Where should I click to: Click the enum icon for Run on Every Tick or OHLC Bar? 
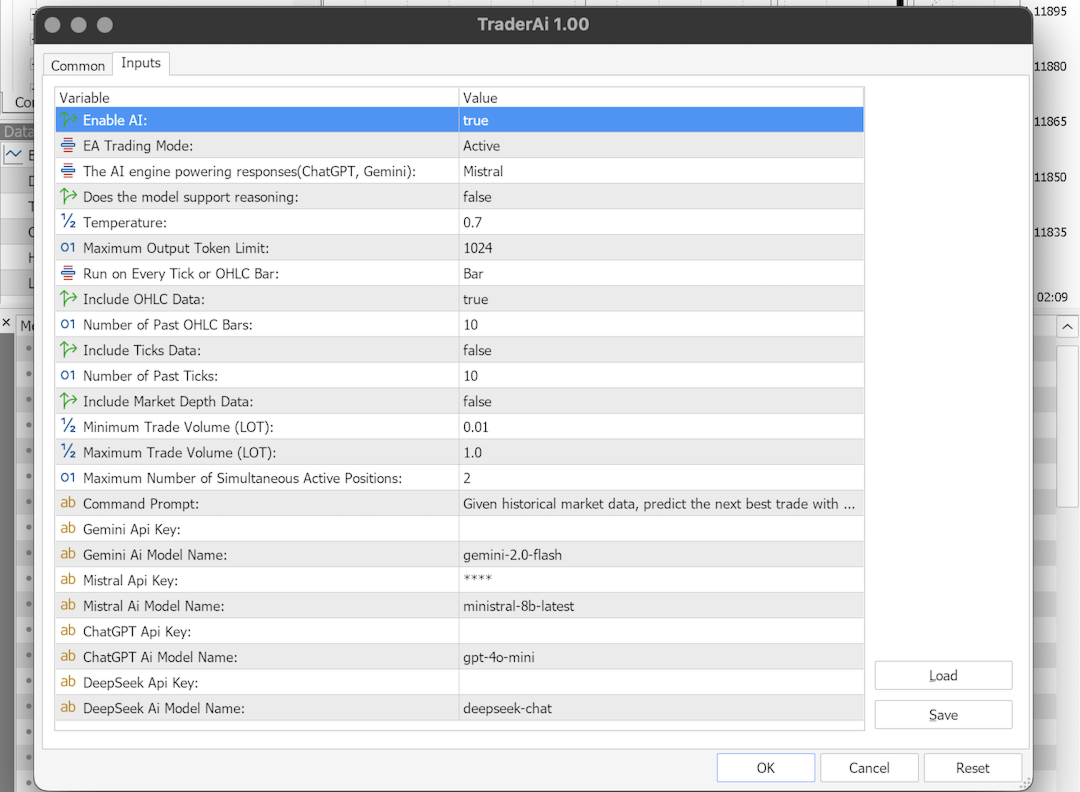tap(68, 273)
